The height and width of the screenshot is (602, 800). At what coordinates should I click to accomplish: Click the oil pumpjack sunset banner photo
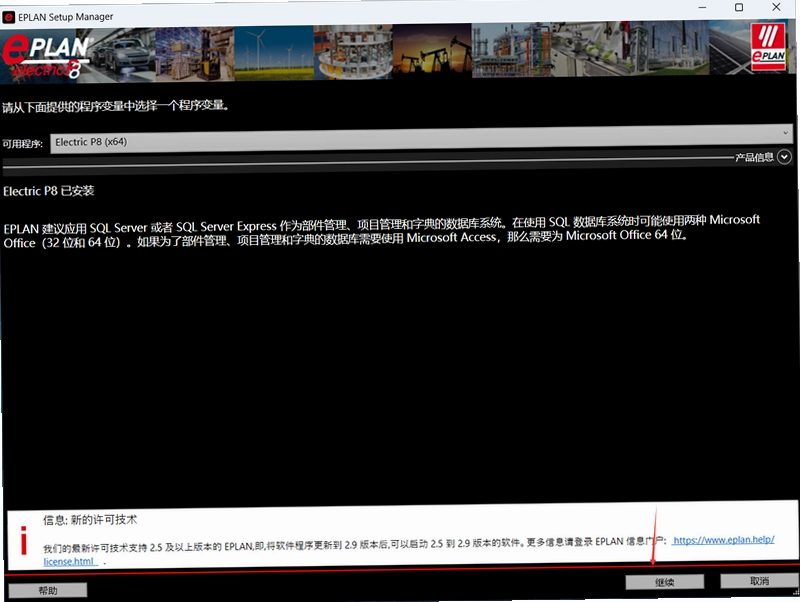(432, 51)
